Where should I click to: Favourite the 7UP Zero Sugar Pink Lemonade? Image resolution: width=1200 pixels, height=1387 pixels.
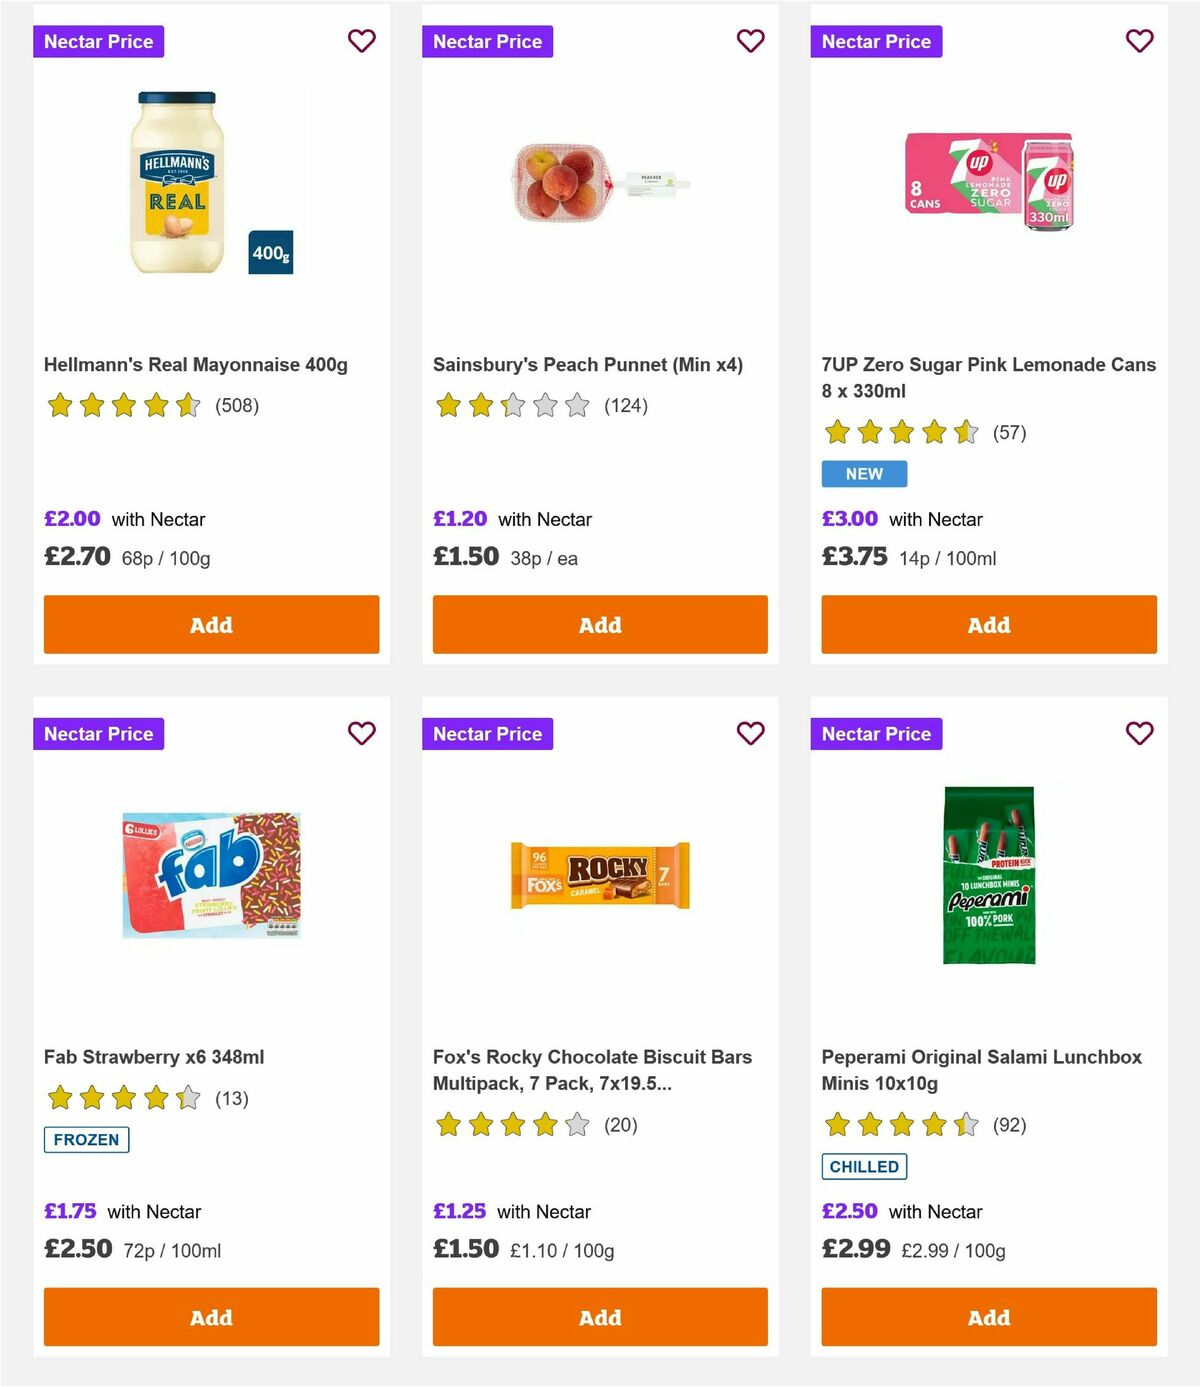tap(1139, 41)
